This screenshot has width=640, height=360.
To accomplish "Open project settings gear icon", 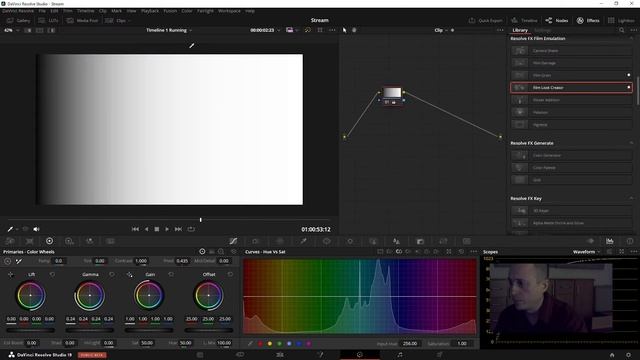I will (628, 355).
